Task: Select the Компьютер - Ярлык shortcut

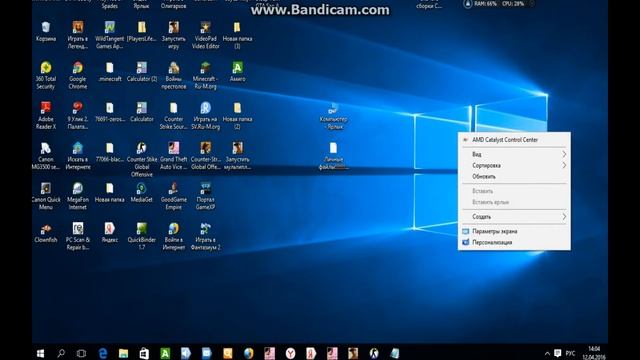Action: pos(333,116)
